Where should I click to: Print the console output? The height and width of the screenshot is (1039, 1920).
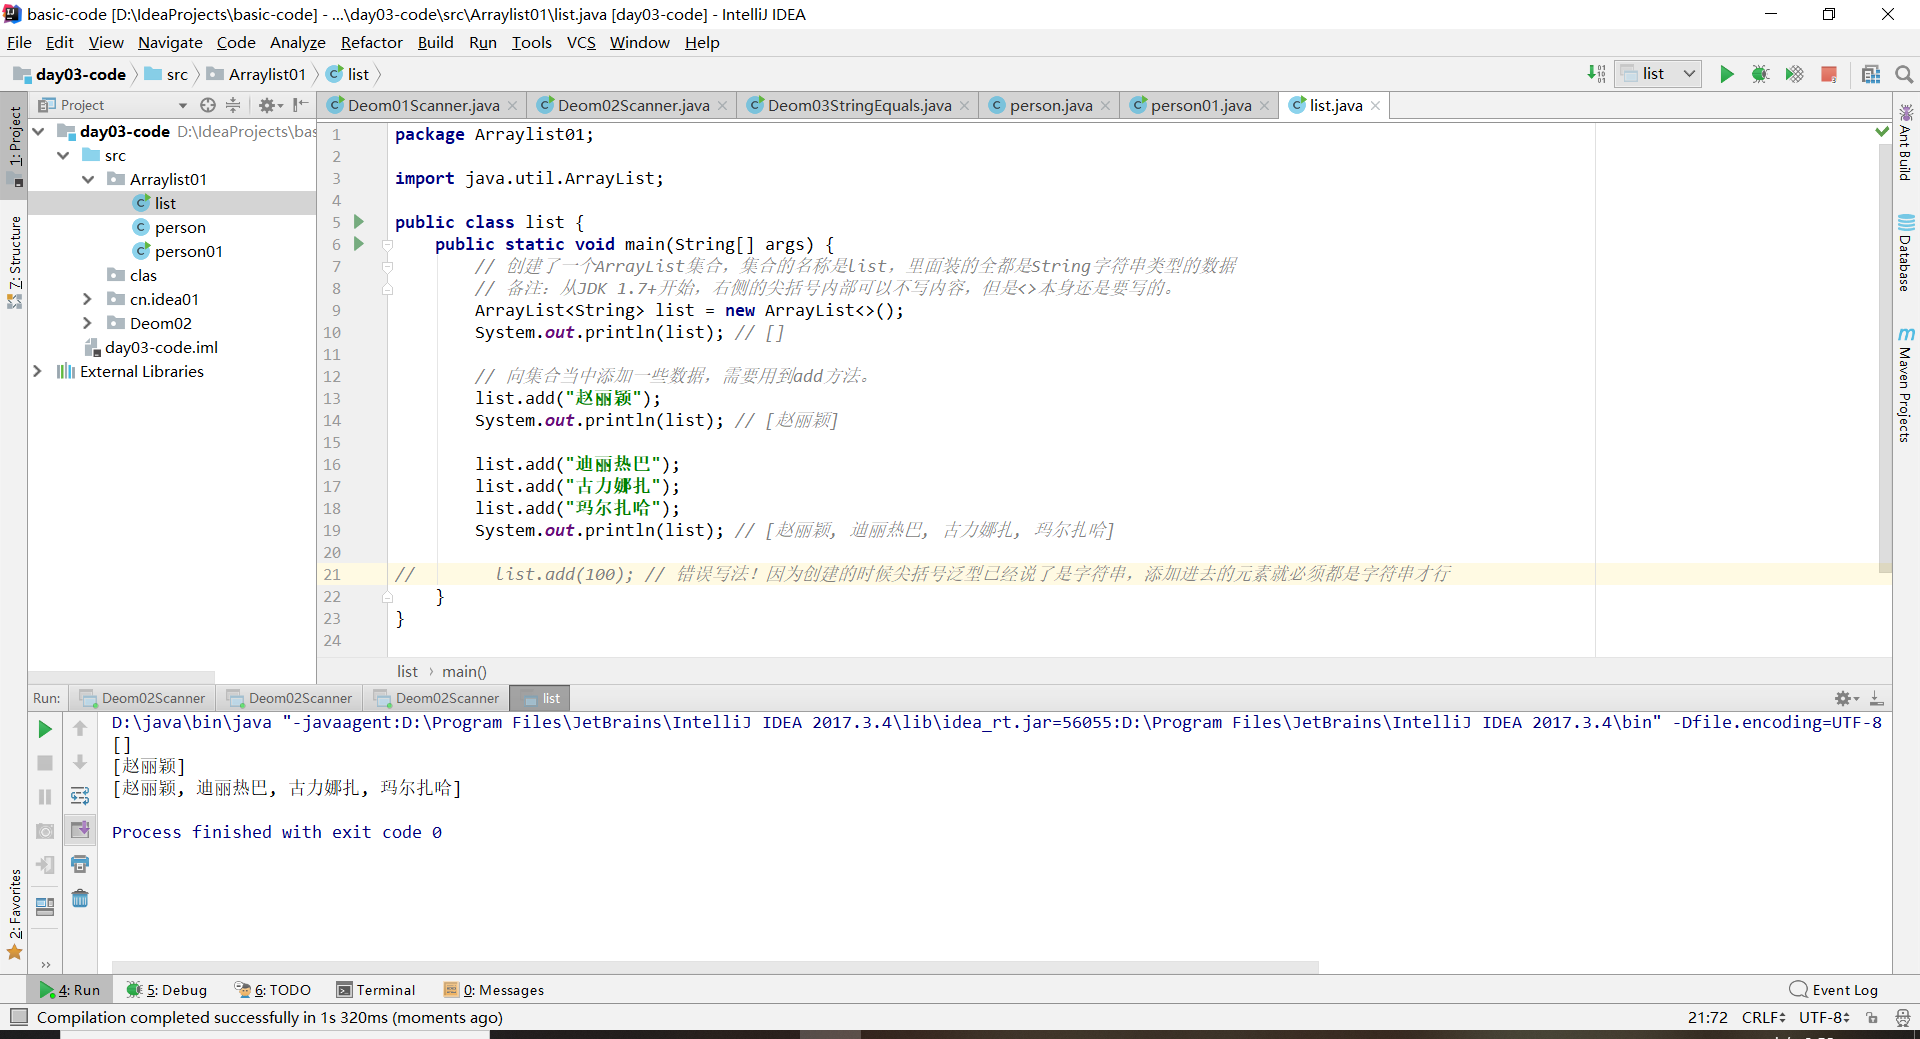[x=80, y=864]
